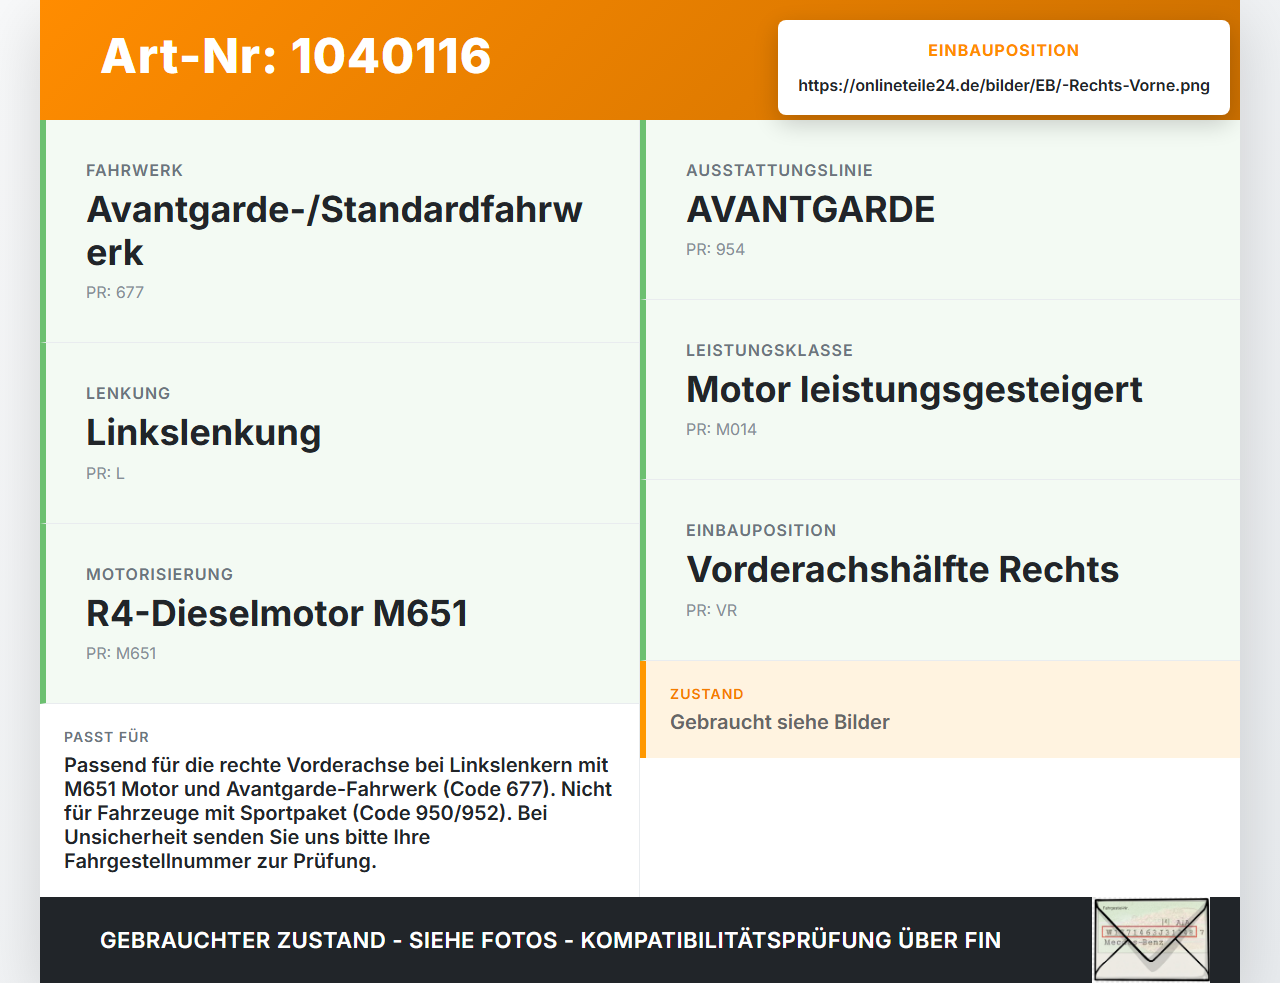
Task: Click the PR: VR code
Action: (711, 610)
